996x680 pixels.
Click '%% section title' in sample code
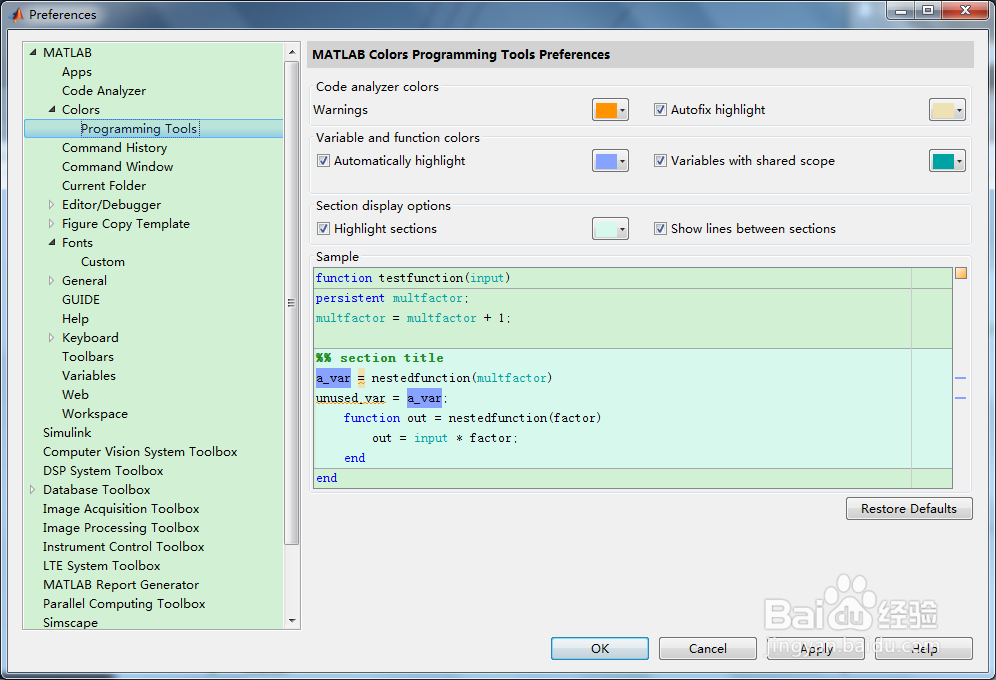point(379,357)
